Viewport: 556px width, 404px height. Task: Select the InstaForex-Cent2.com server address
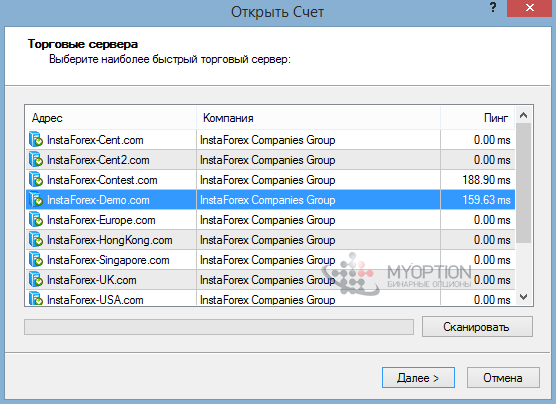point(98,160)
